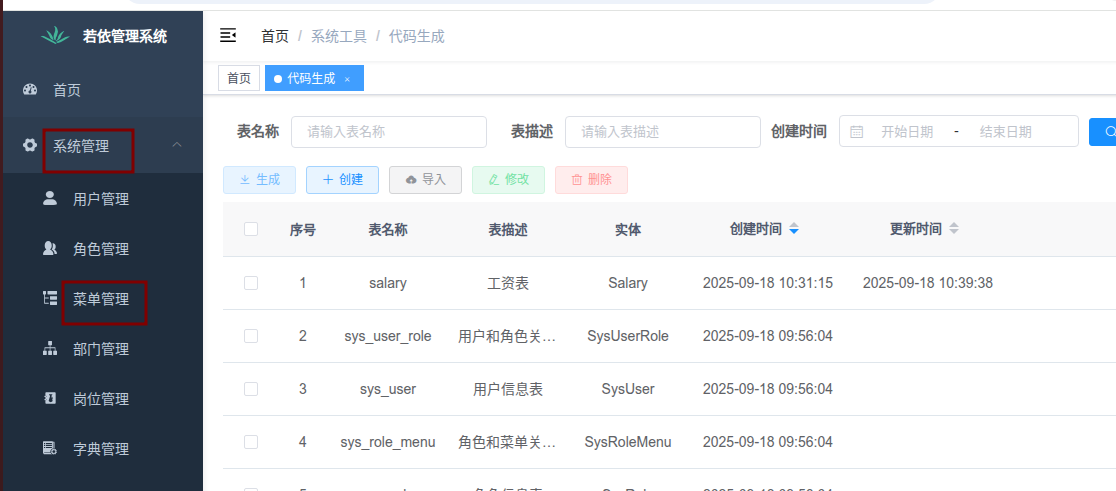Click the RuoYi green logo icon
This screenshot has height=491, width=1116.
(x=55, y=36)
